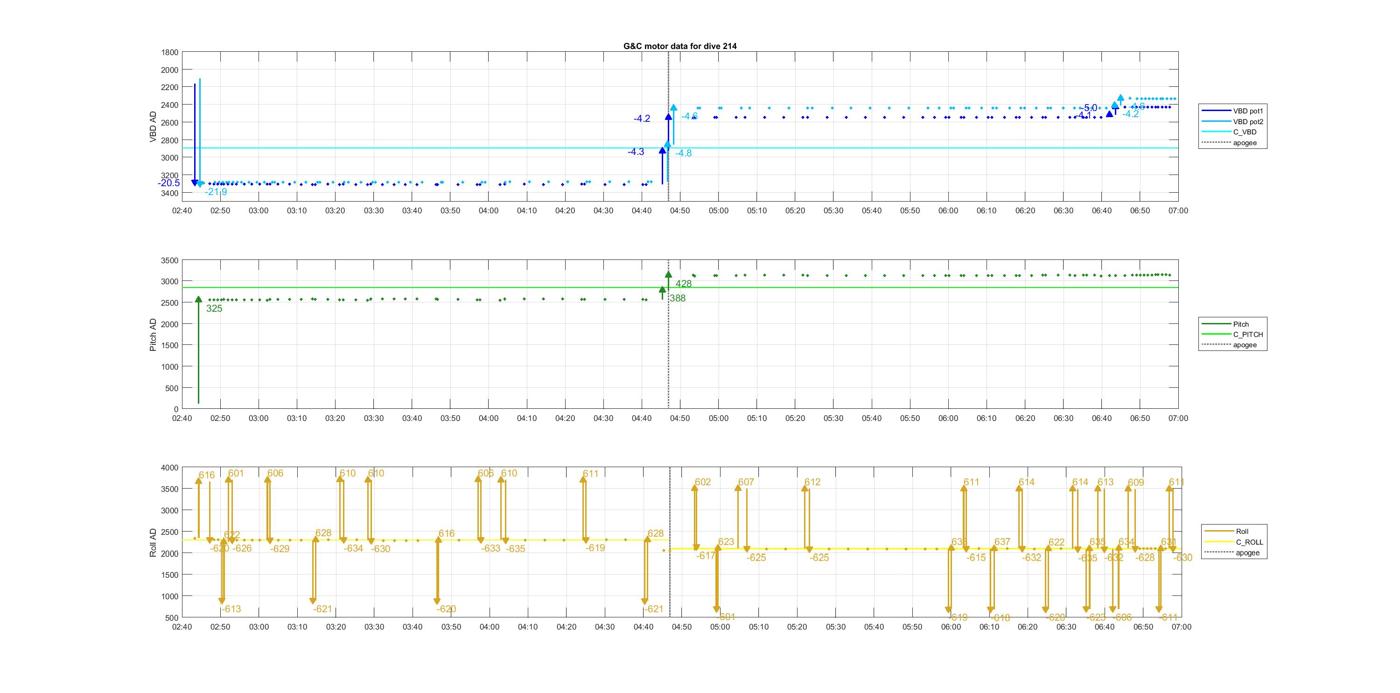Click the '-21.9' VBD data label
1400x693 pixels.
216,192
